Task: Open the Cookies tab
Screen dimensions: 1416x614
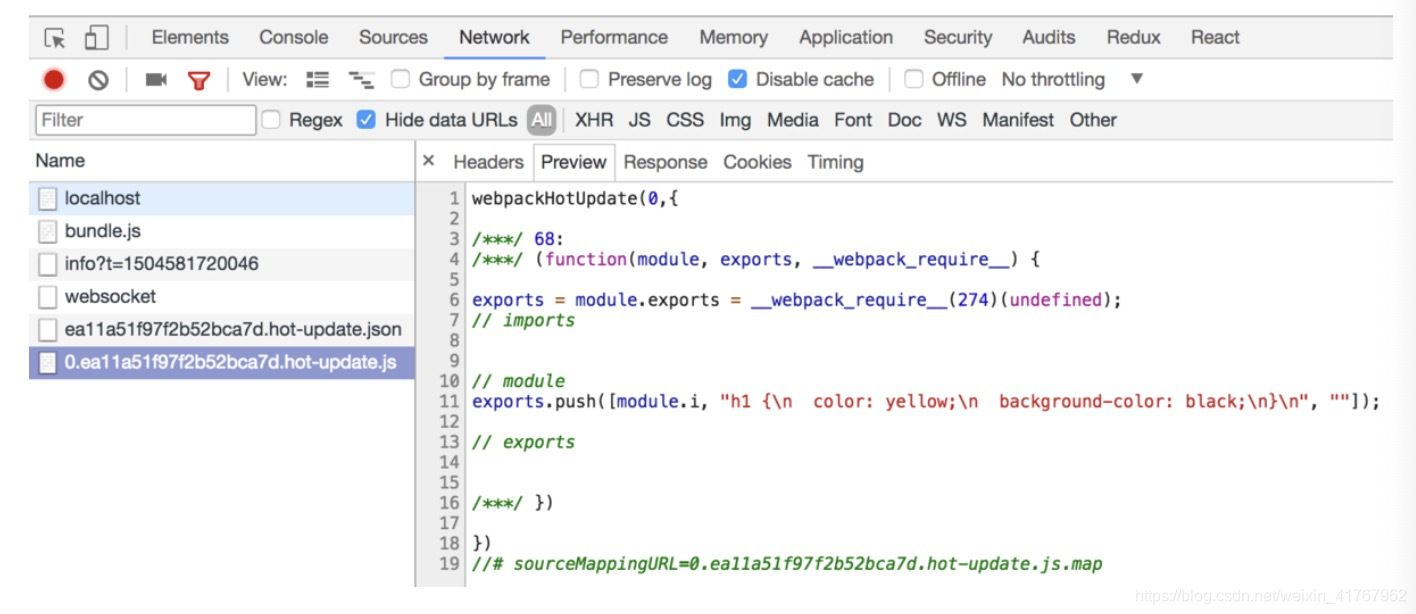Action: [757, 162]
